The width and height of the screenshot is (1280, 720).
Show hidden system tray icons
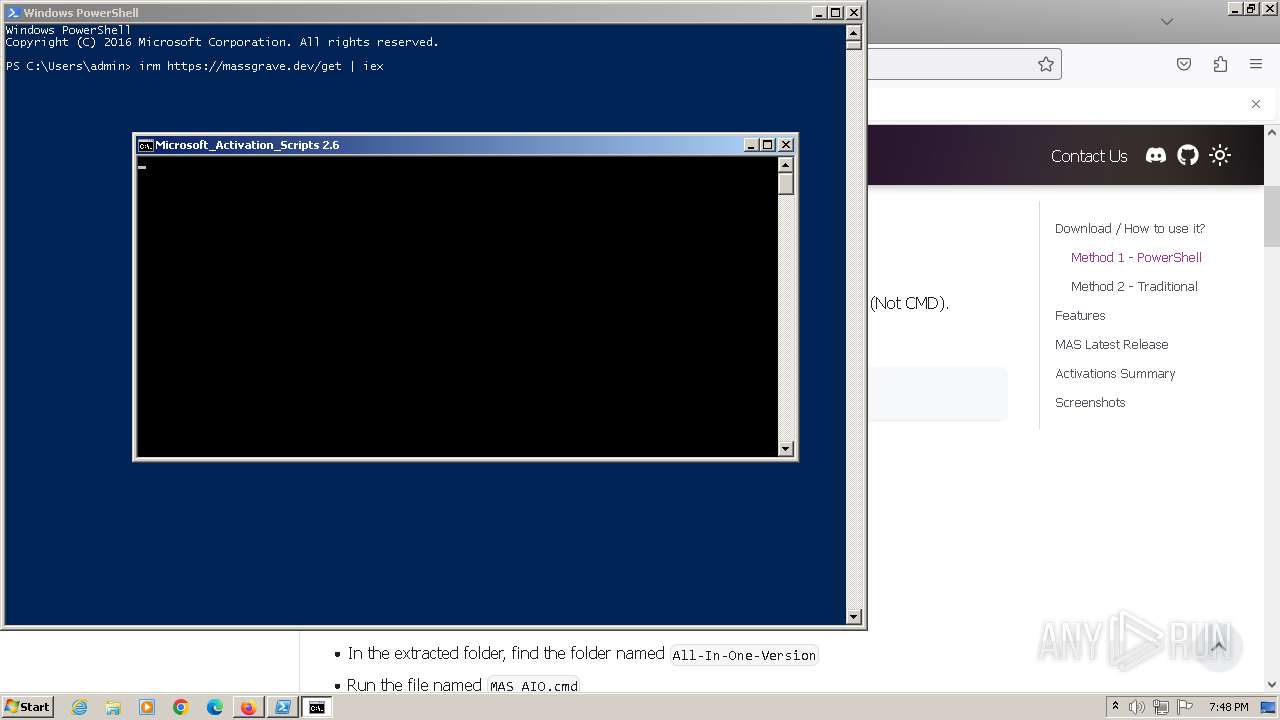click(x=1115, y=707)
